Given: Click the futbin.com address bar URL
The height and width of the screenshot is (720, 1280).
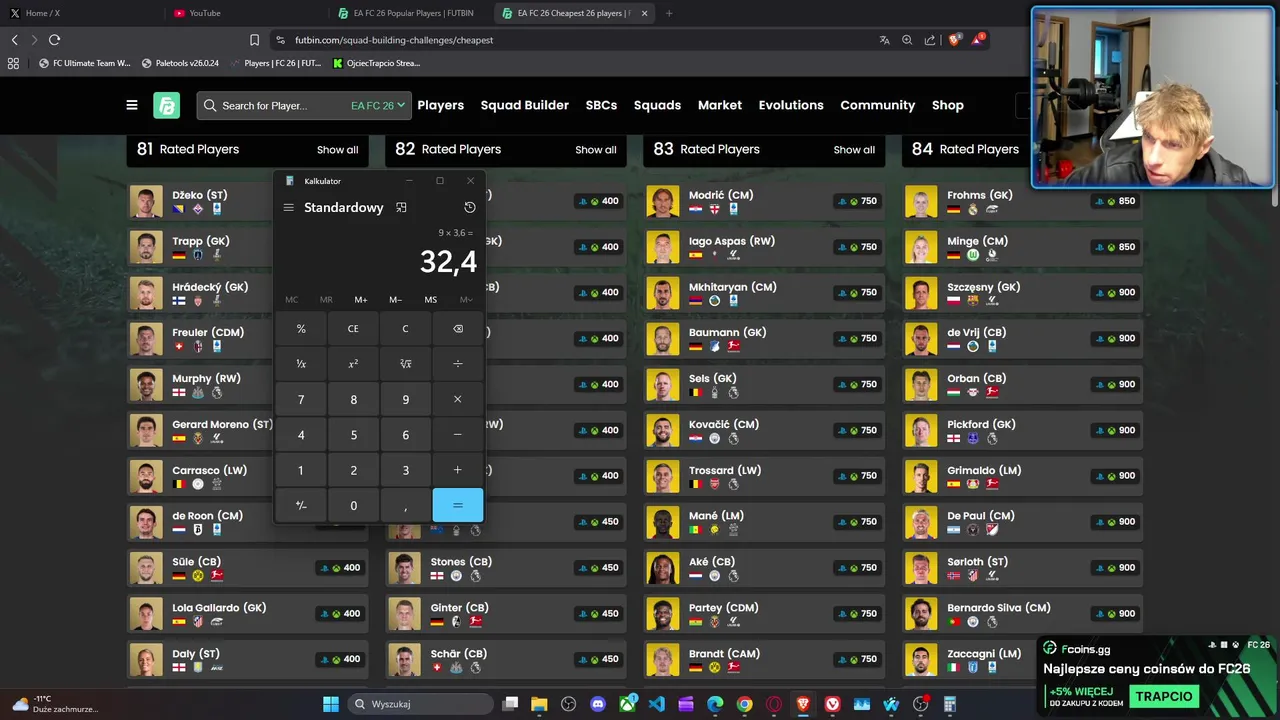Looking at the screenshot, I should (394, 40).
